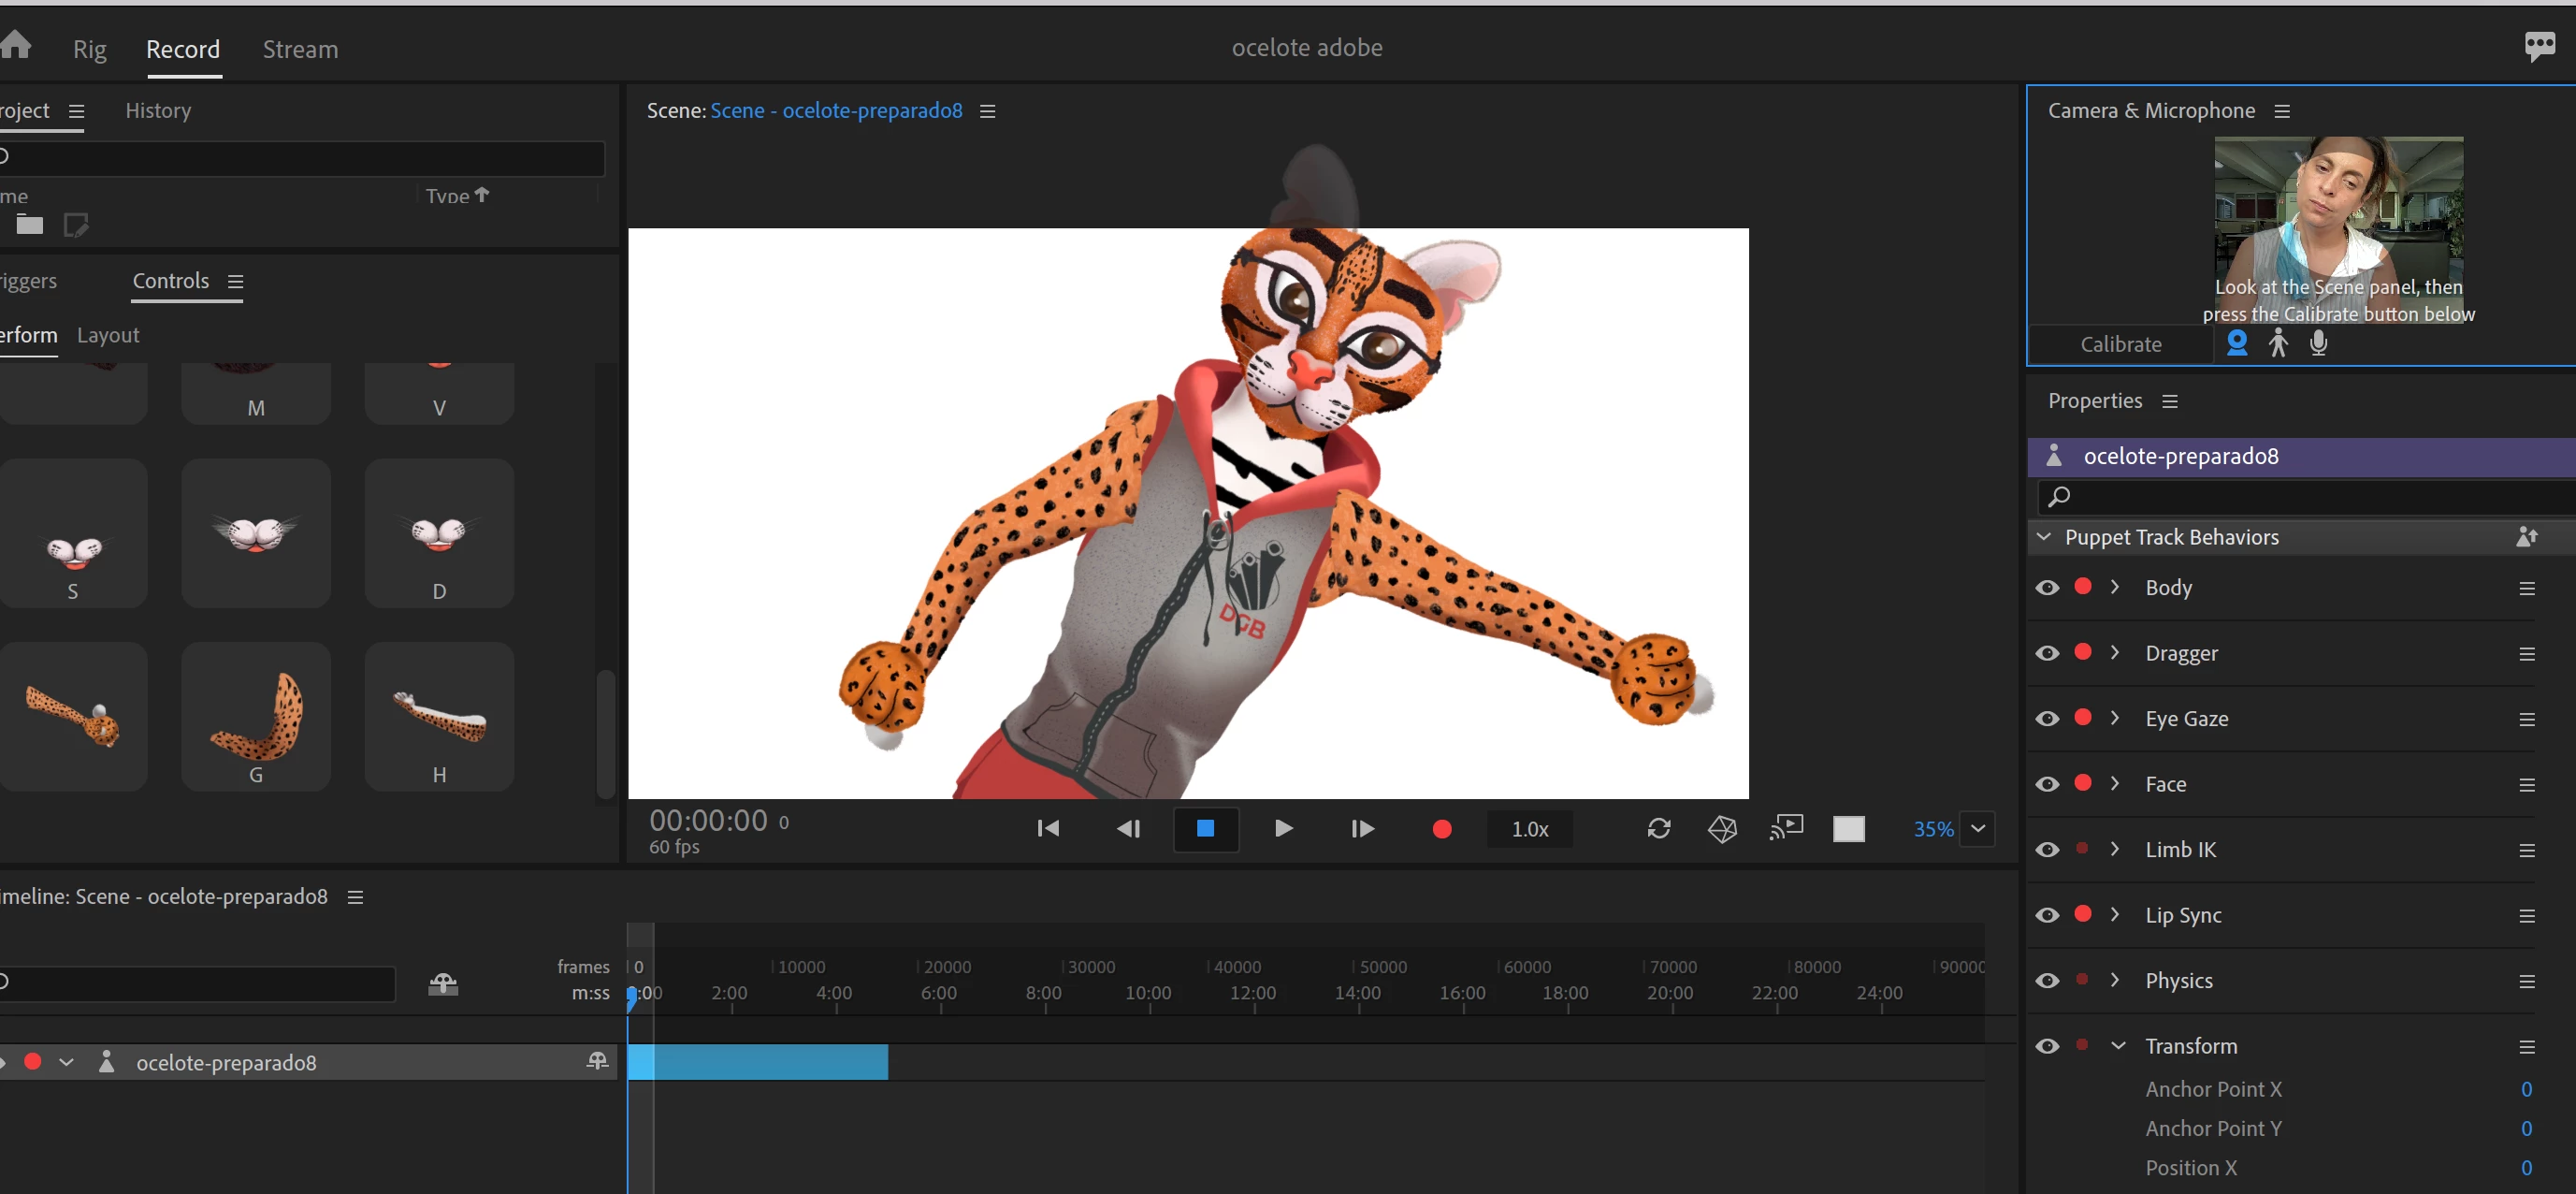Click the red Record button
The image size is (2576, 1194).
click(x=1441, y=829)
